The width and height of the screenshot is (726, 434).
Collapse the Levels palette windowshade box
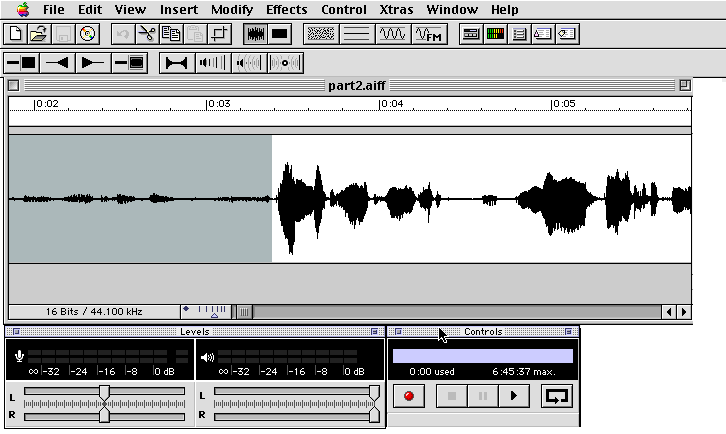[x=374, y=332]
